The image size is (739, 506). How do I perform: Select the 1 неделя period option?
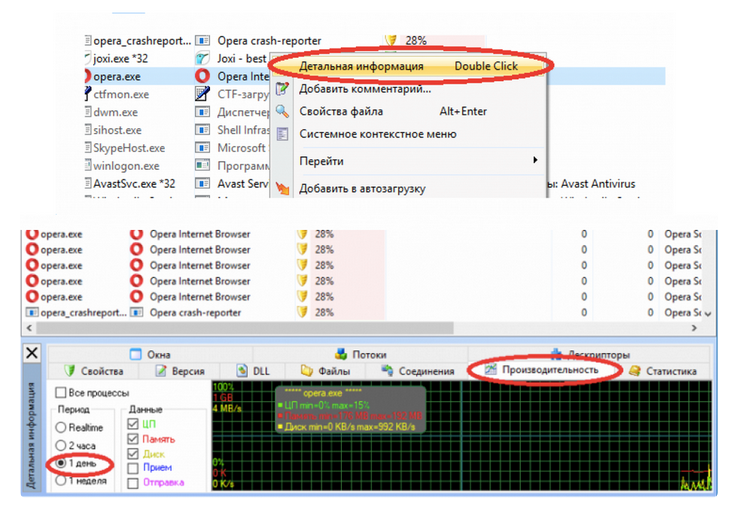coord(60,481)
